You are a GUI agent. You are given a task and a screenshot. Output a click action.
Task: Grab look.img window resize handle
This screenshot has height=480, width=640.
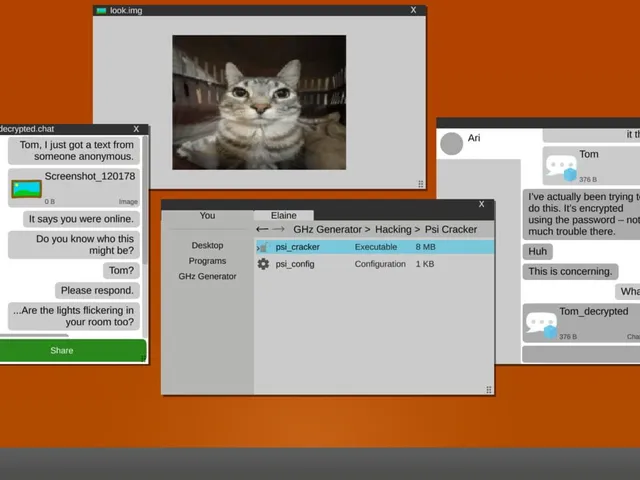420,184
